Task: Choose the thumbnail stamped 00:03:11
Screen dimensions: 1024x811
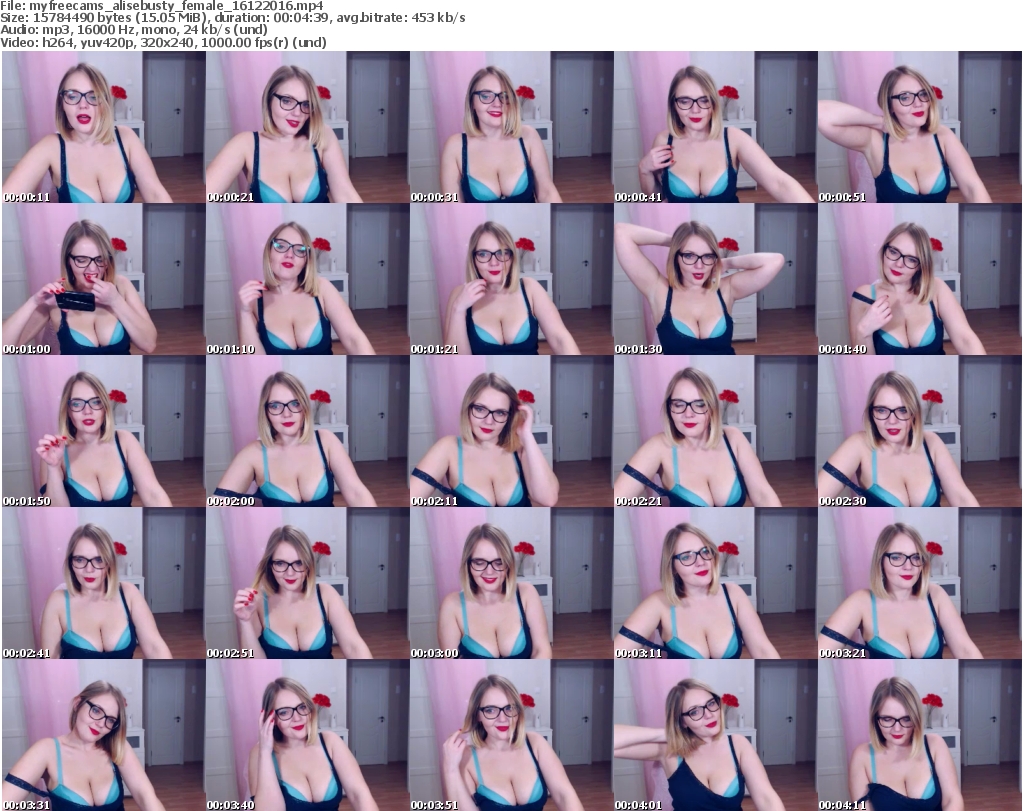Action: click(715, 584)
